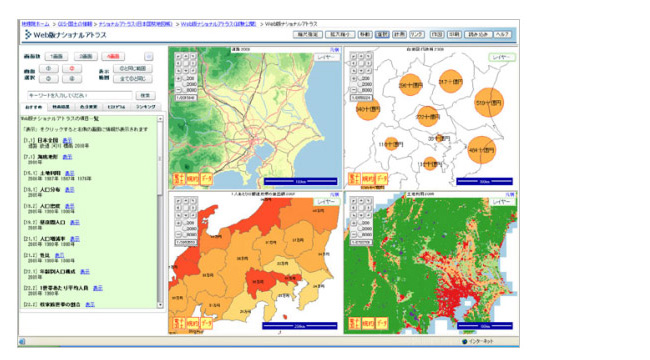Switch to ランキング tab
The width and height of the screenshot is (650, 360).
pyautogui.click(x=146, y=107)
